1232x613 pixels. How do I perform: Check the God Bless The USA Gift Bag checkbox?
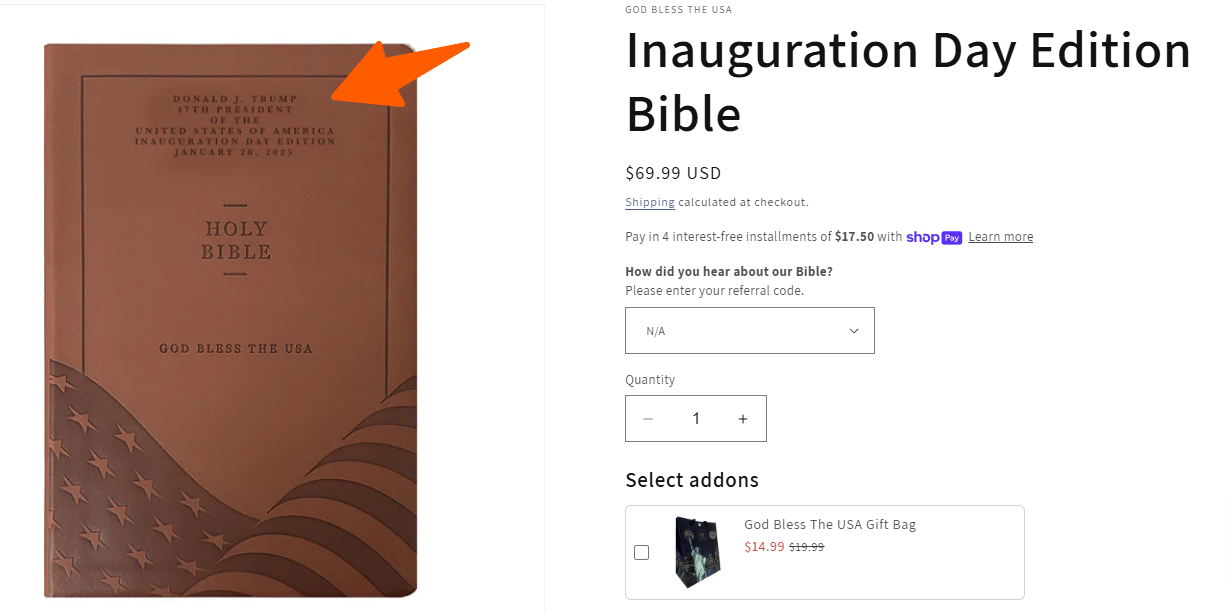pos(642,552)
